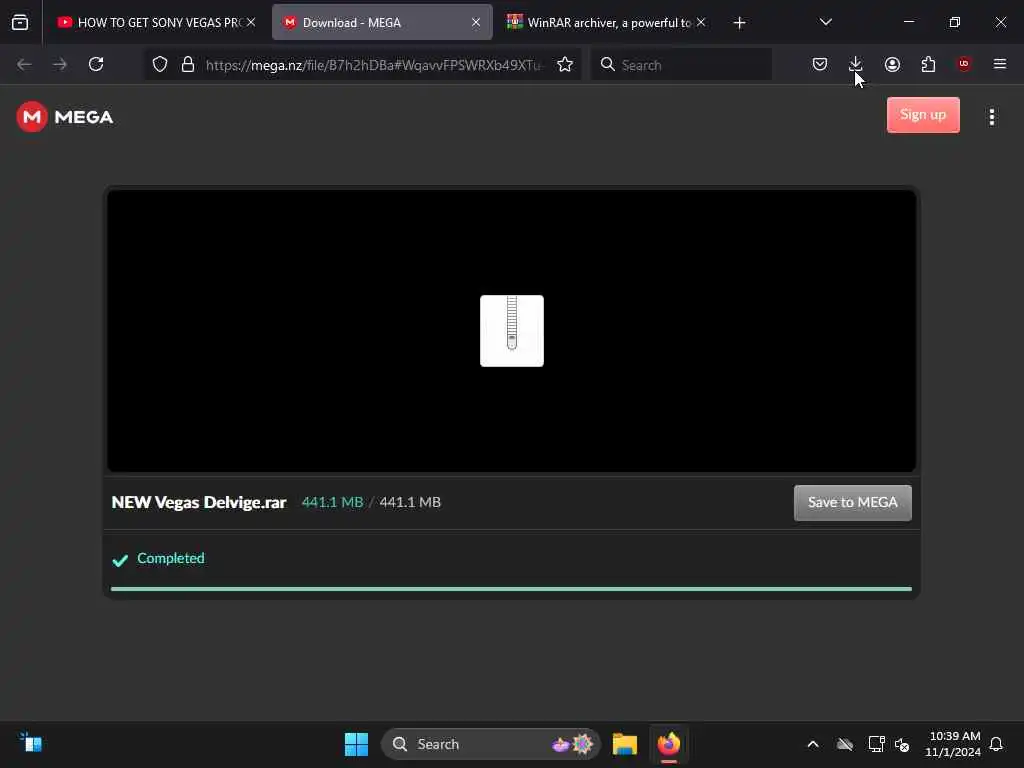Open Firefox application hamburger menu
The width and height of the screenshot is (1024, 768).
click(1000, 64)
